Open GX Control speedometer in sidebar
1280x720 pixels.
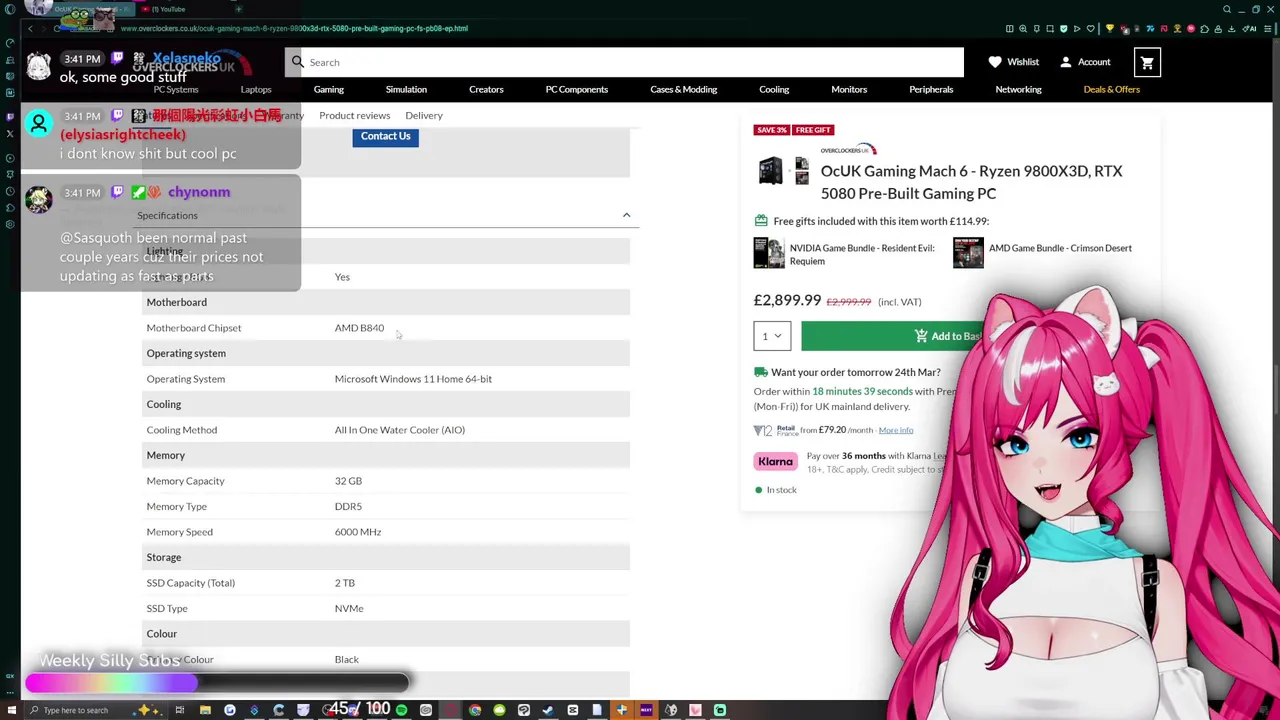(10, 43)
